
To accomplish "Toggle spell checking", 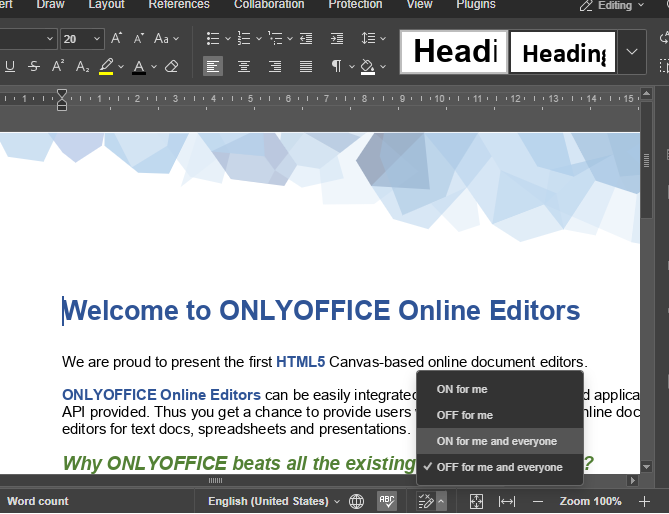I will (x=387, y=501).
